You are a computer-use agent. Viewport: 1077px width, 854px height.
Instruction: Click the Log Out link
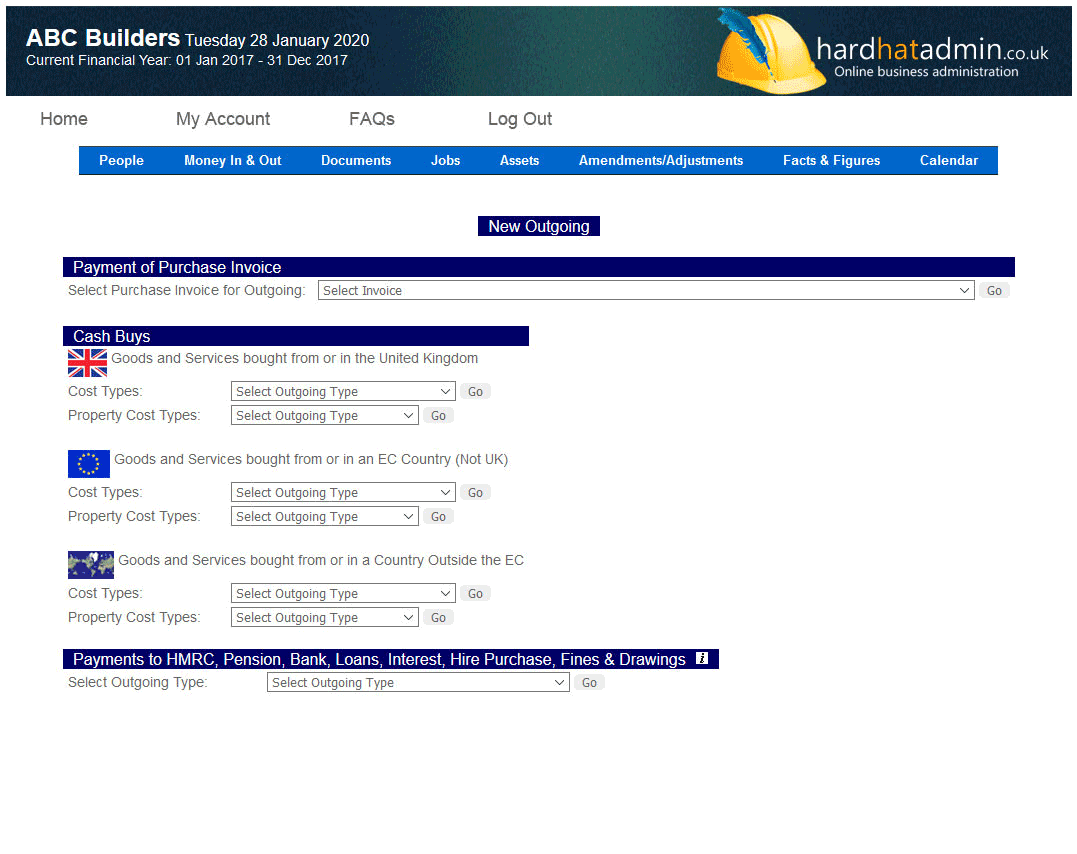click(x=519, y=119)
